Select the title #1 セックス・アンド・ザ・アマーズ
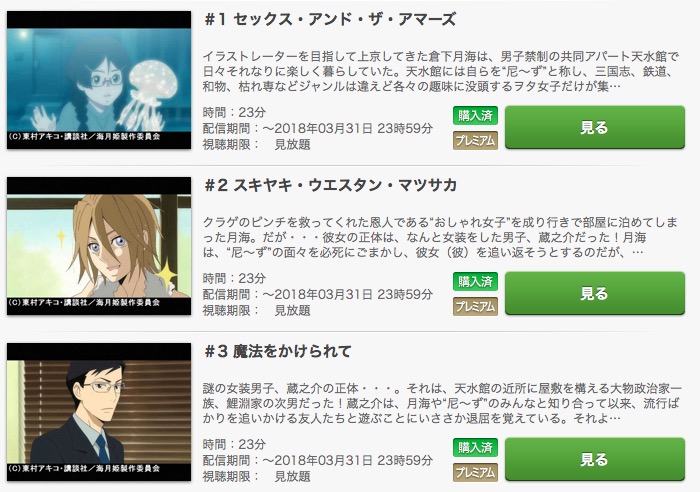The height and width of the screenshot is (492, 700). 330,19
